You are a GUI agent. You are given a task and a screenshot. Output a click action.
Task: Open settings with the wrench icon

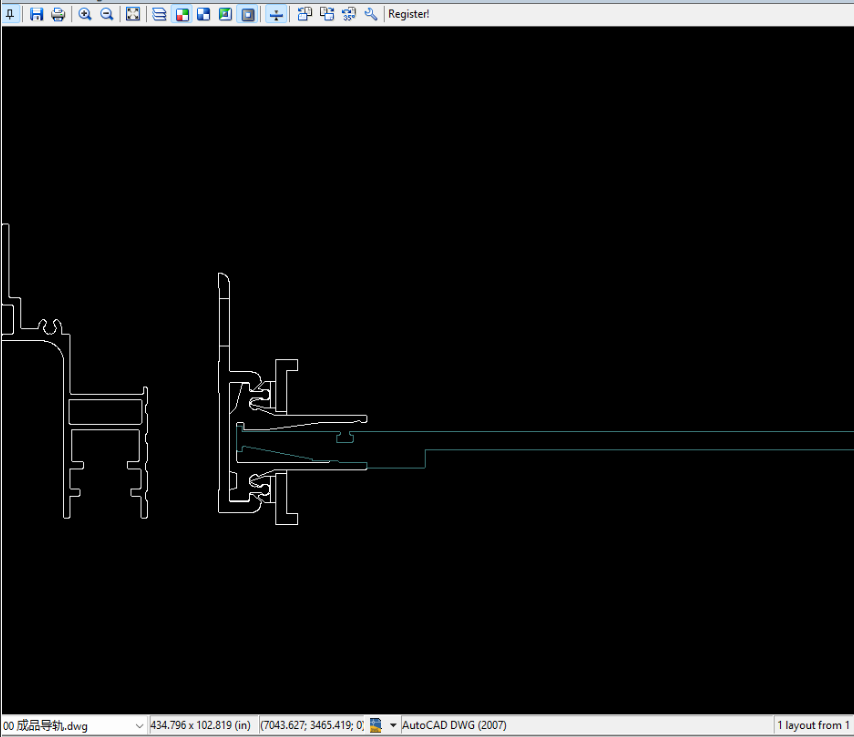click(371, 14)
